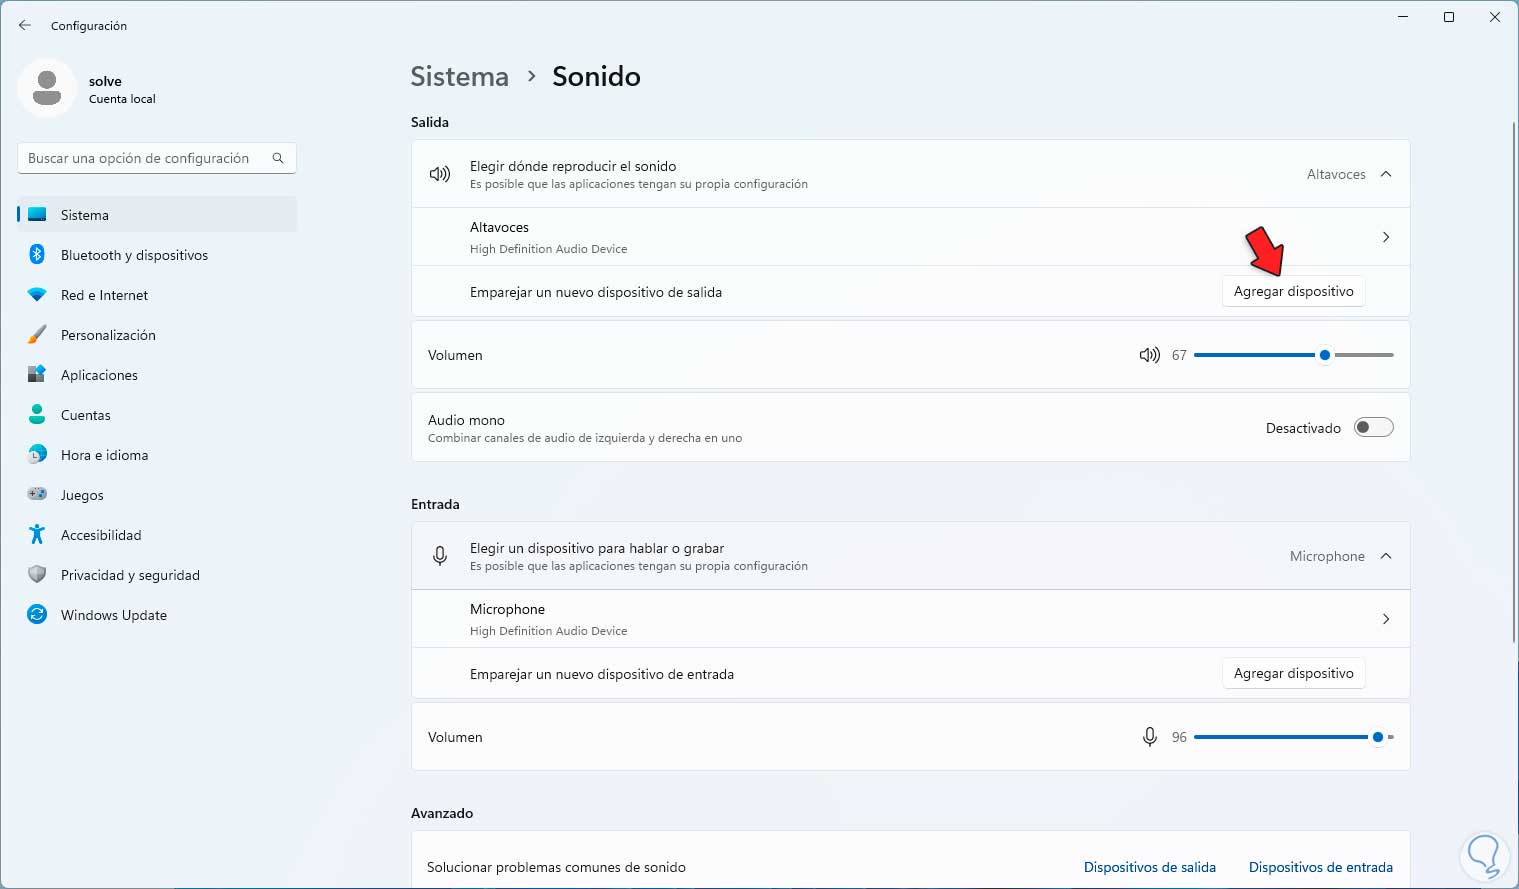This screenshot has width=1519, height=889.
Task: Collapse the input device Microphone chevron
Action: [x=1386, y=556]
